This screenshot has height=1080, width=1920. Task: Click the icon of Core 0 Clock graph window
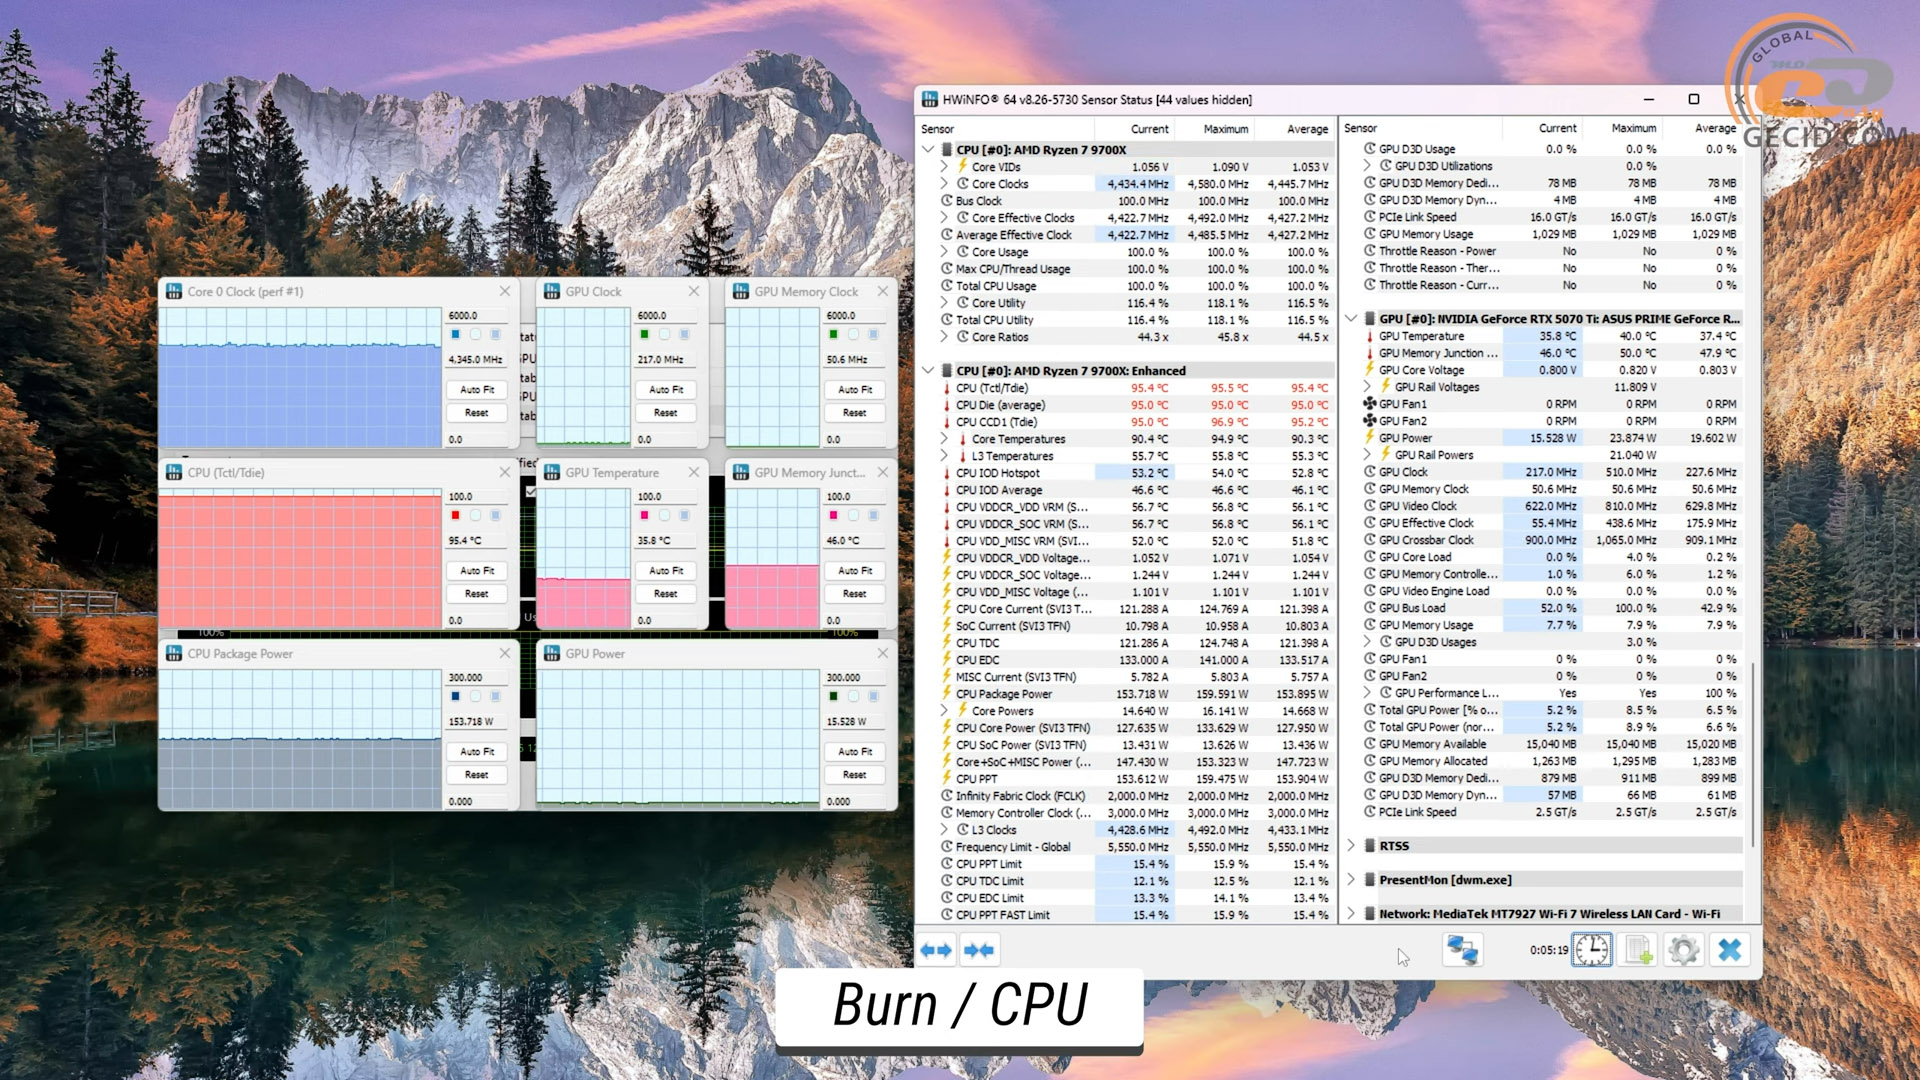[x=174, y=292]
